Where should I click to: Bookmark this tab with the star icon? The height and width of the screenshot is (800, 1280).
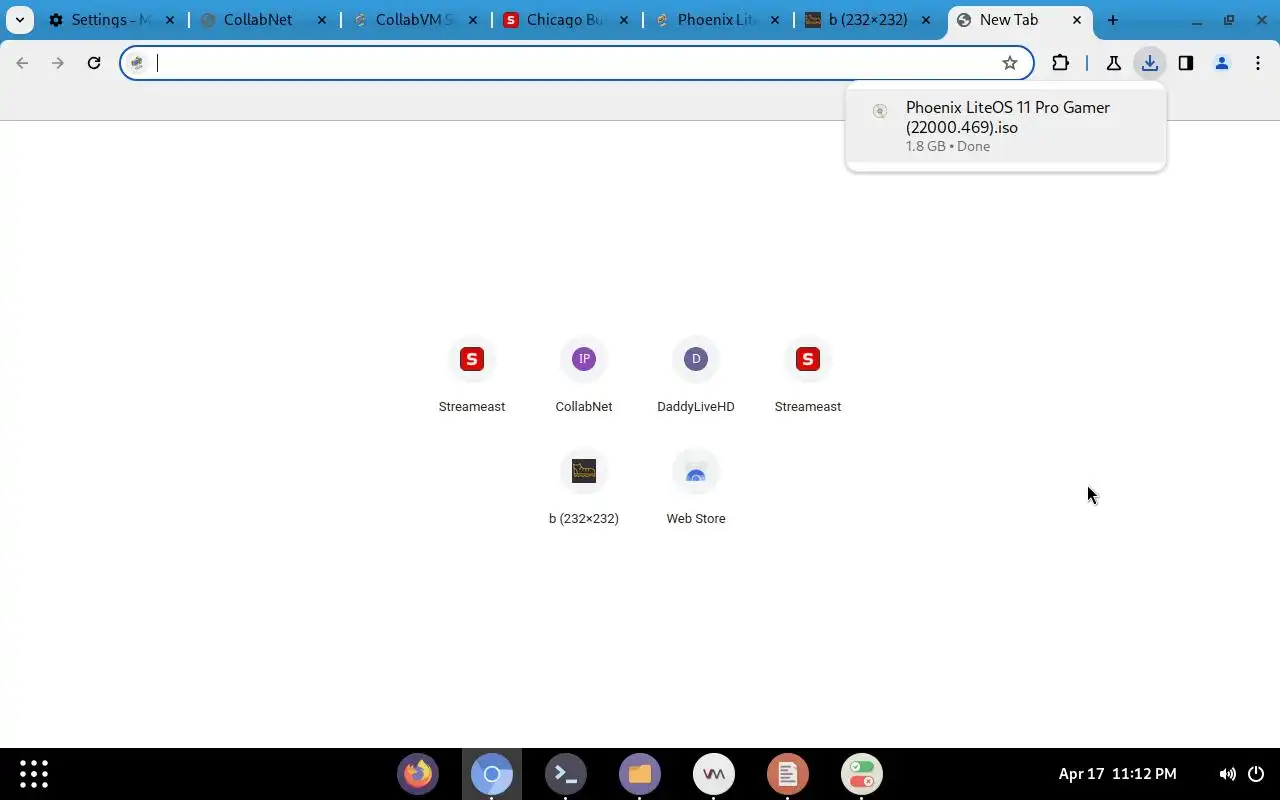(x=1010, y=63)
